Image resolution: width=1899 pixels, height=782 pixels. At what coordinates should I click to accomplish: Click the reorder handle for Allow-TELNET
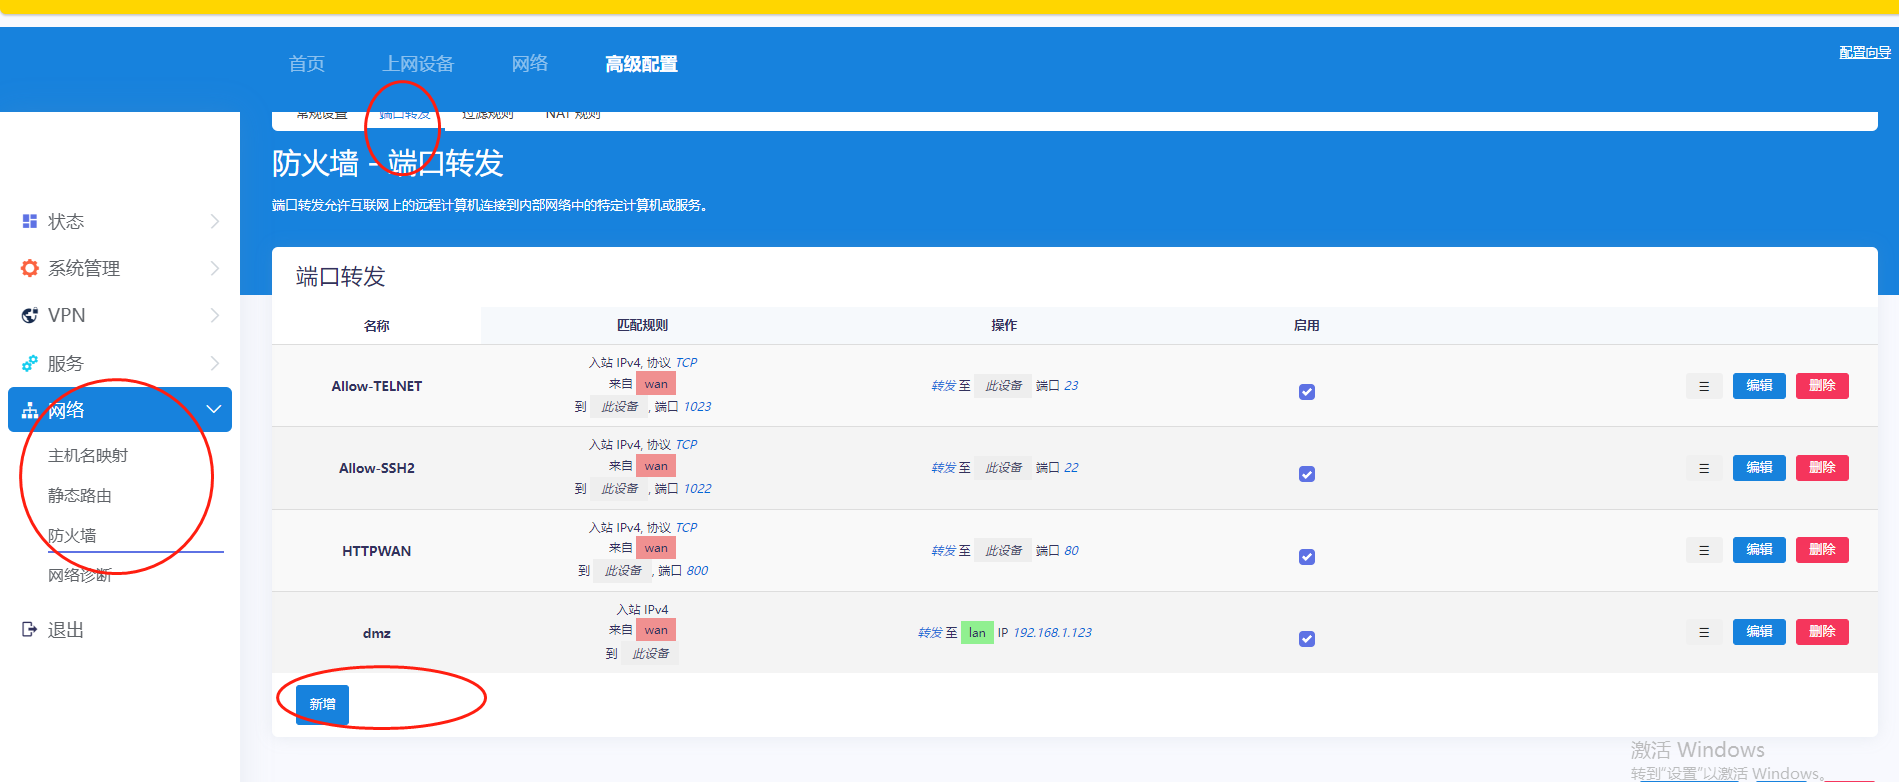tap(1704, 386)
